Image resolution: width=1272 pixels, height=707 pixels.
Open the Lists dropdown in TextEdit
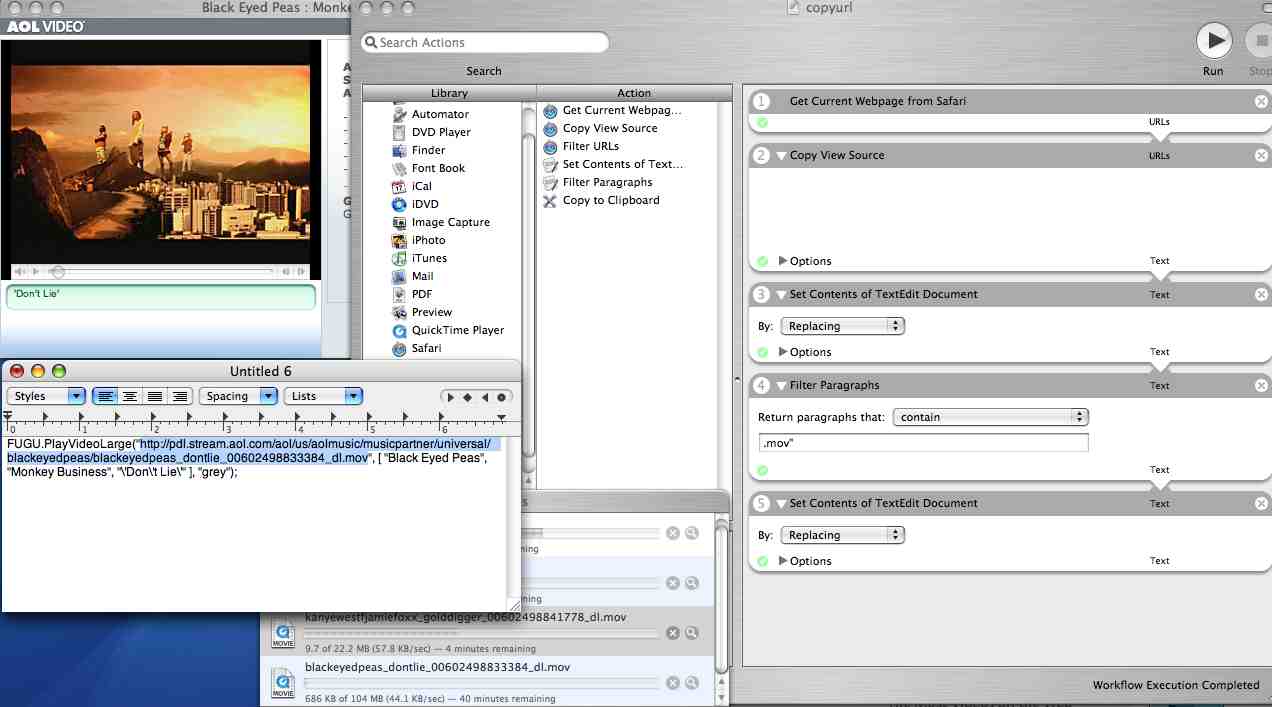(322, 396)
